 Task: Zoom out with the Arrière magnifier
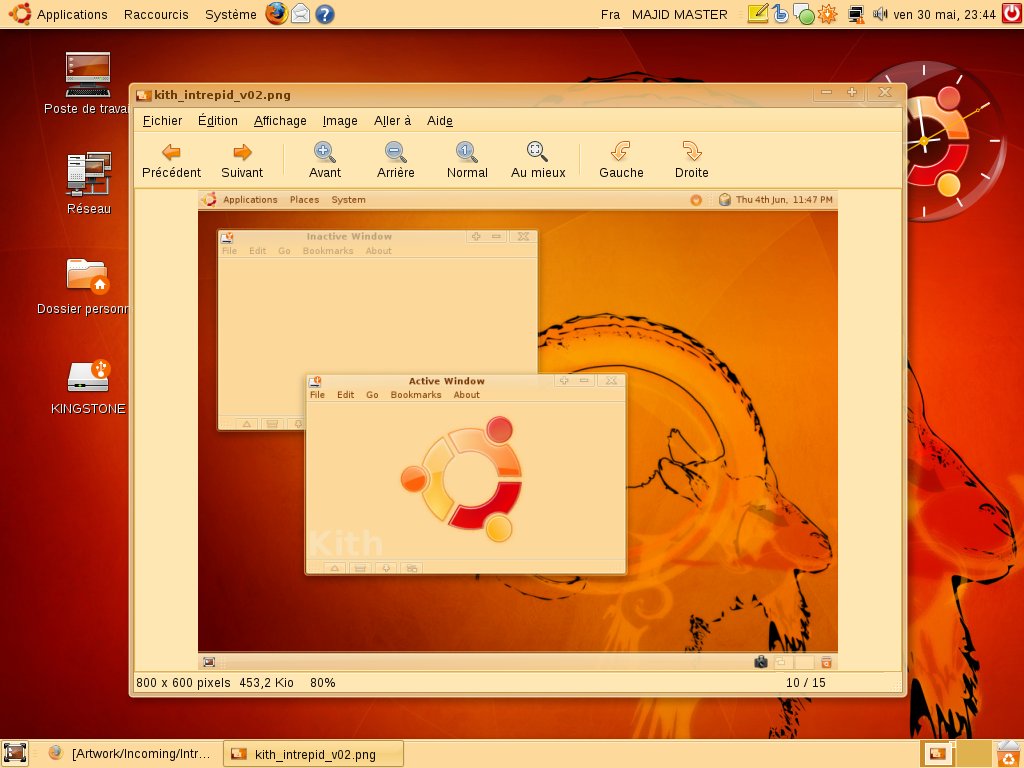(x=395, y=161)
